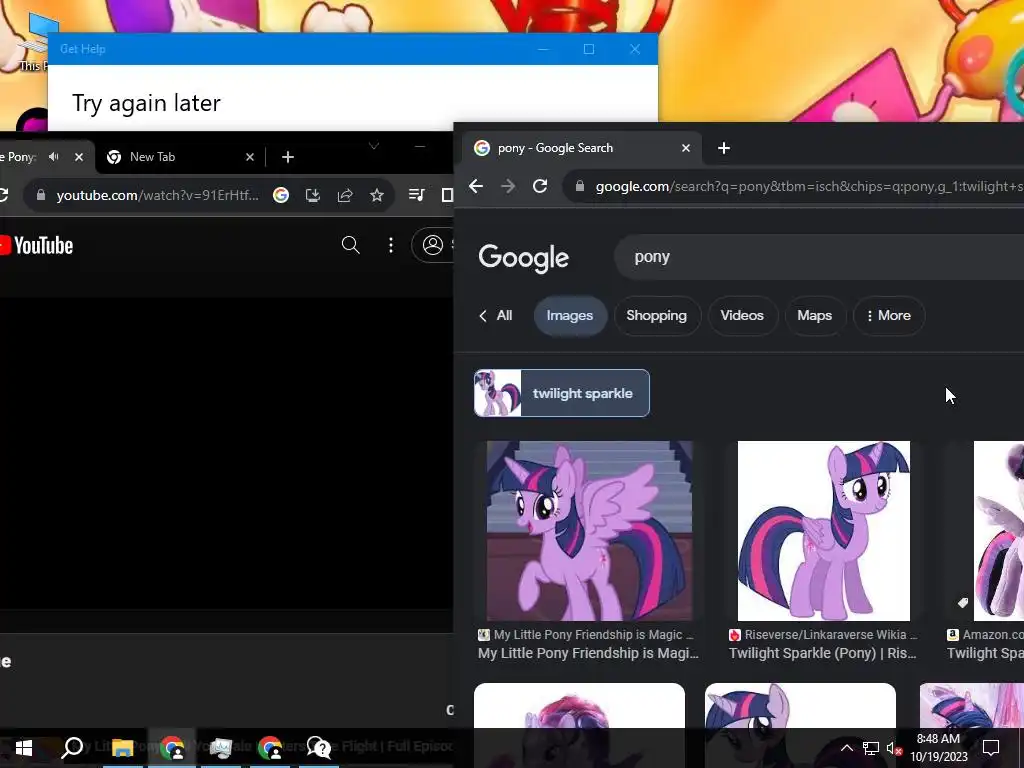The height and width of the screenshot is (768, 1024).
Task: Open My Little Pony Friendship is Magi... link
Action: (588, 653)
